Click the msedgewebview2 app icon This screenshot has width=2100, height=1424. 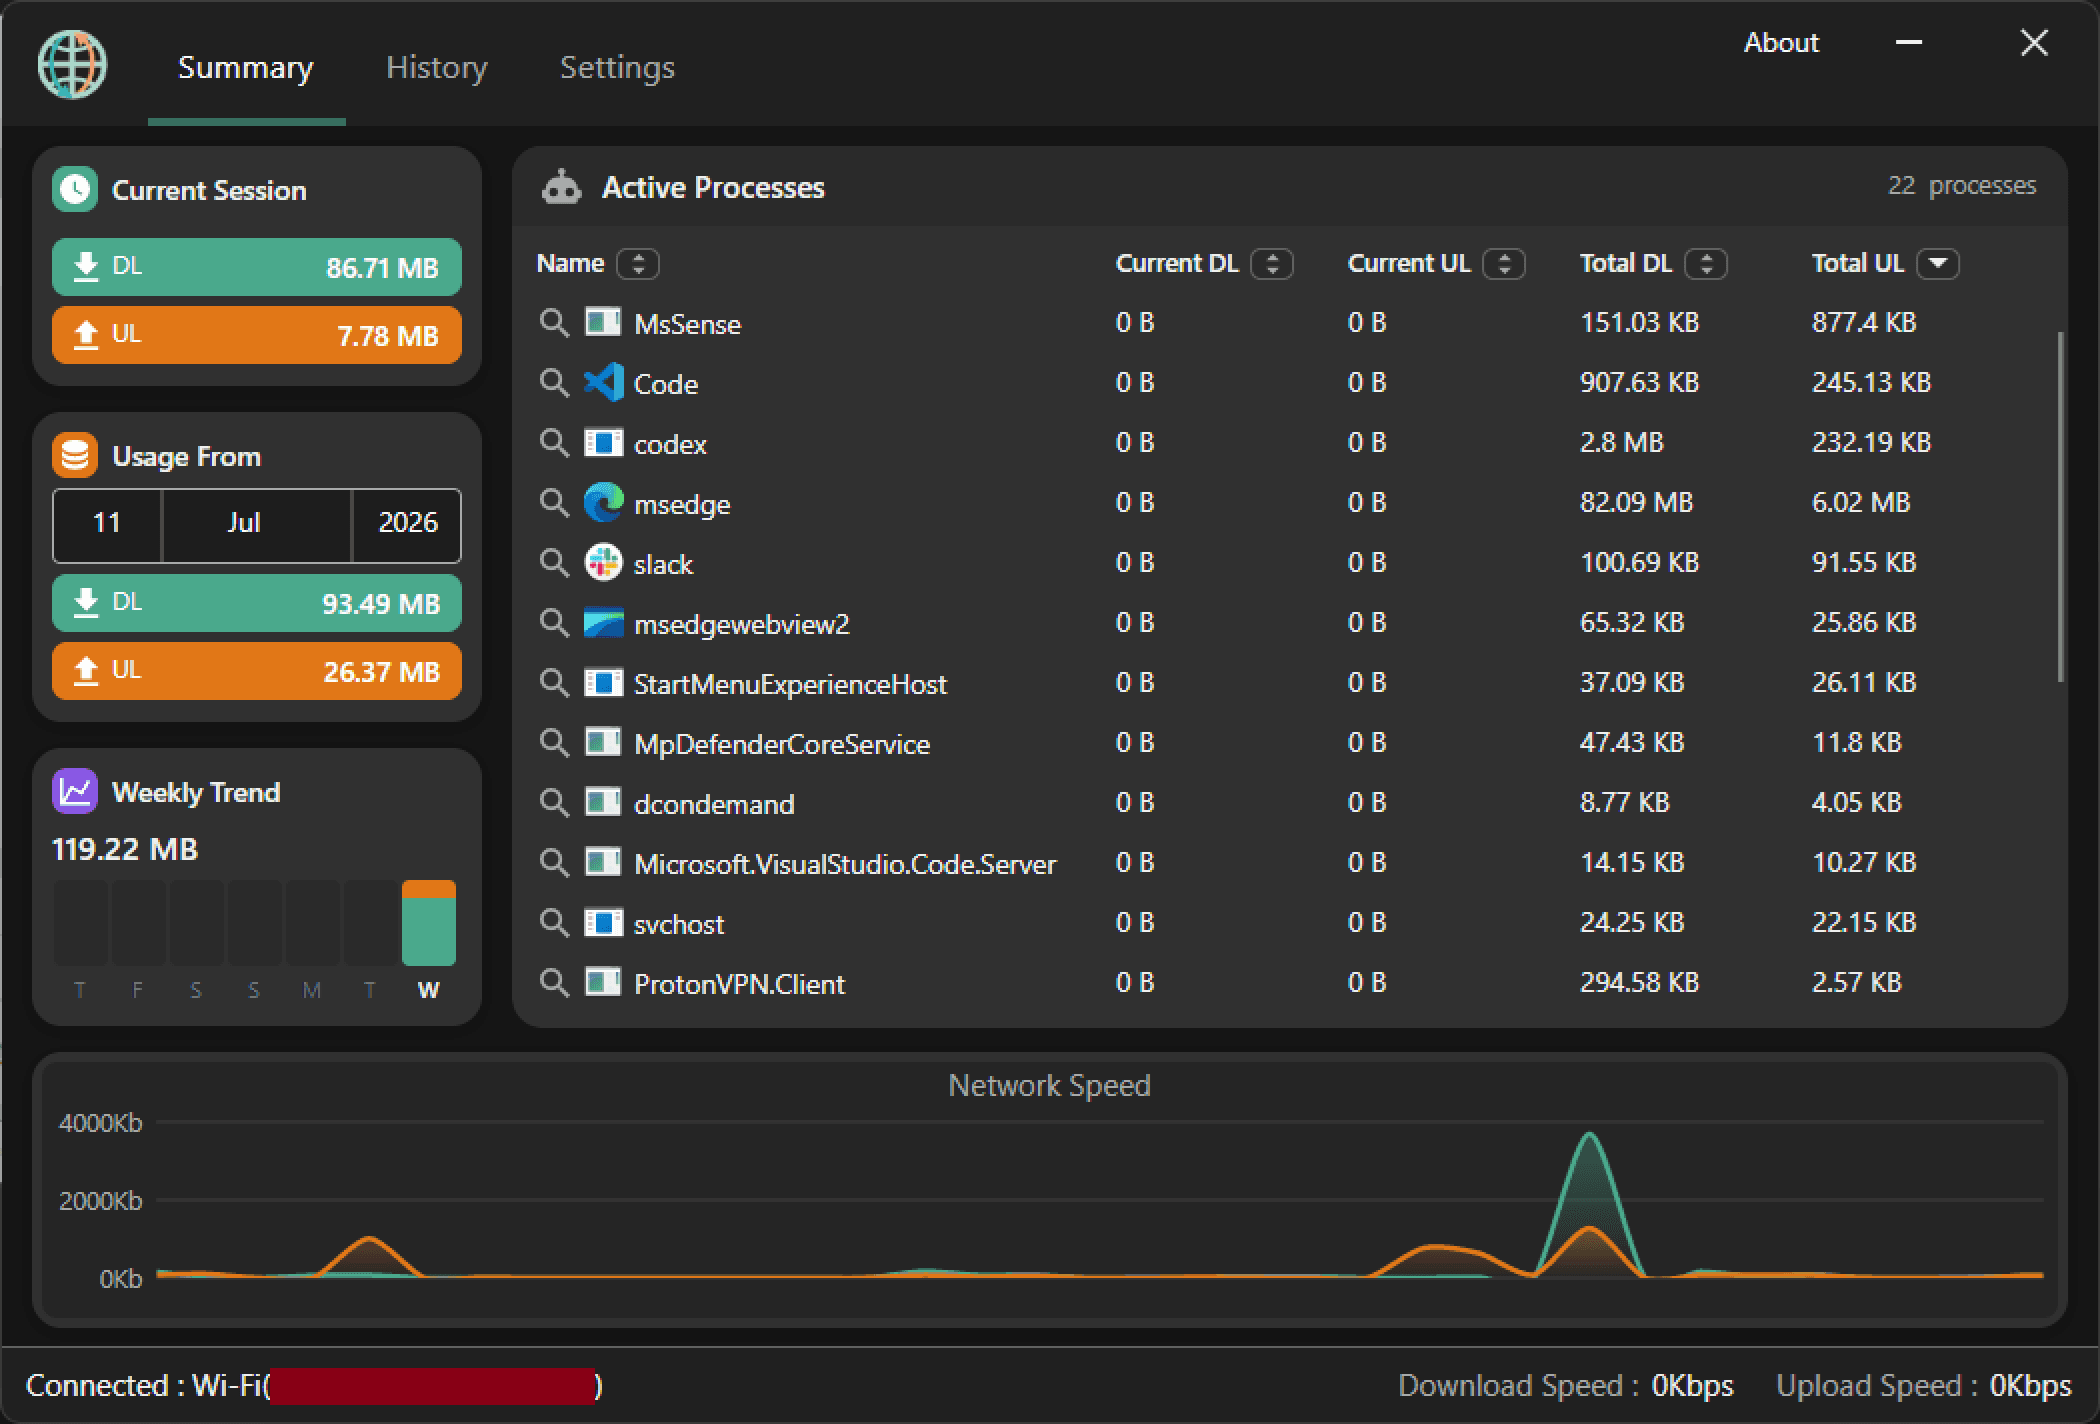coord(603,622)
